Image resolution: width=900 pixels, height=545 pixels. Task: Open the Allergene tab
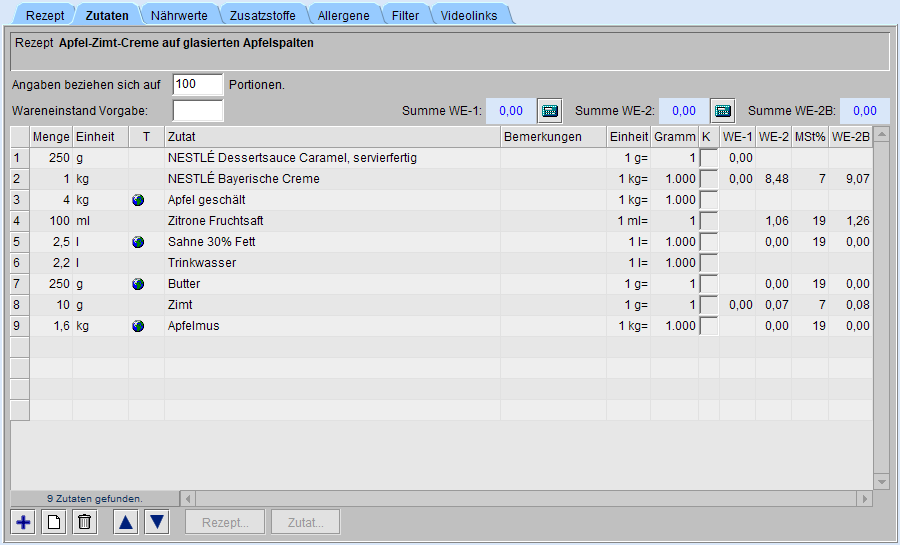tap(343, 15)
